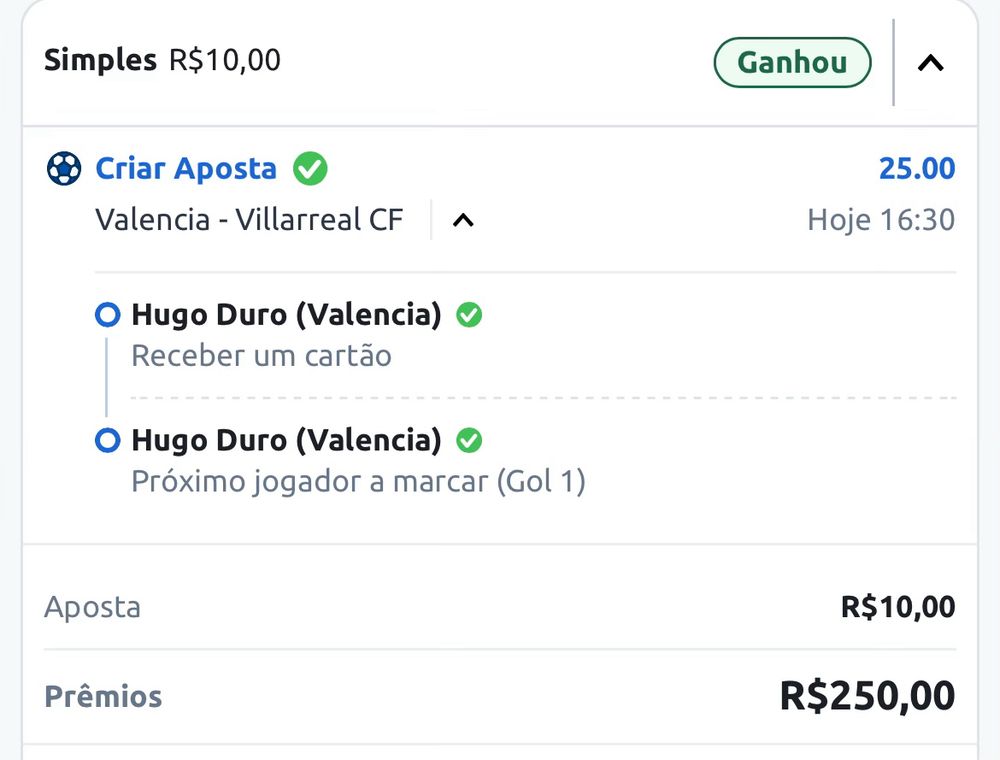This screenshot has width=1000, height=760.
Task: Click the Receber um cartão selection text
Action: [261, 356]
